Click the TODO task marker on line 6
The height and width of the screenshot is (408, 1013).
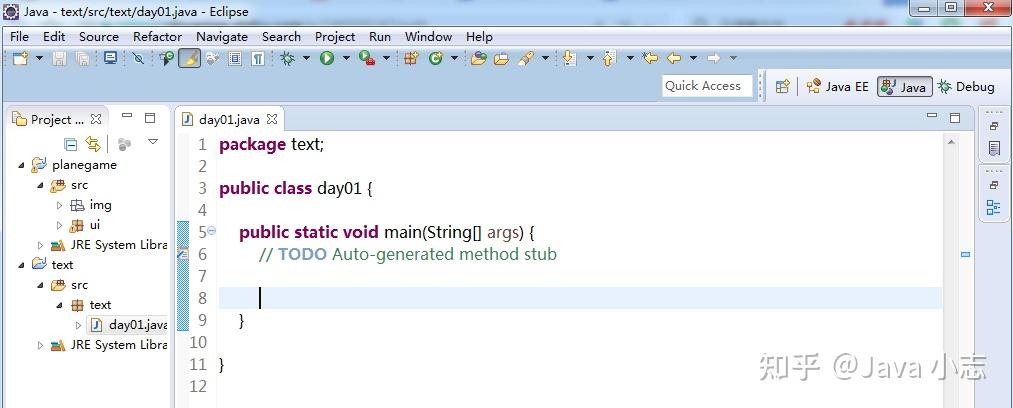point(183,254)
